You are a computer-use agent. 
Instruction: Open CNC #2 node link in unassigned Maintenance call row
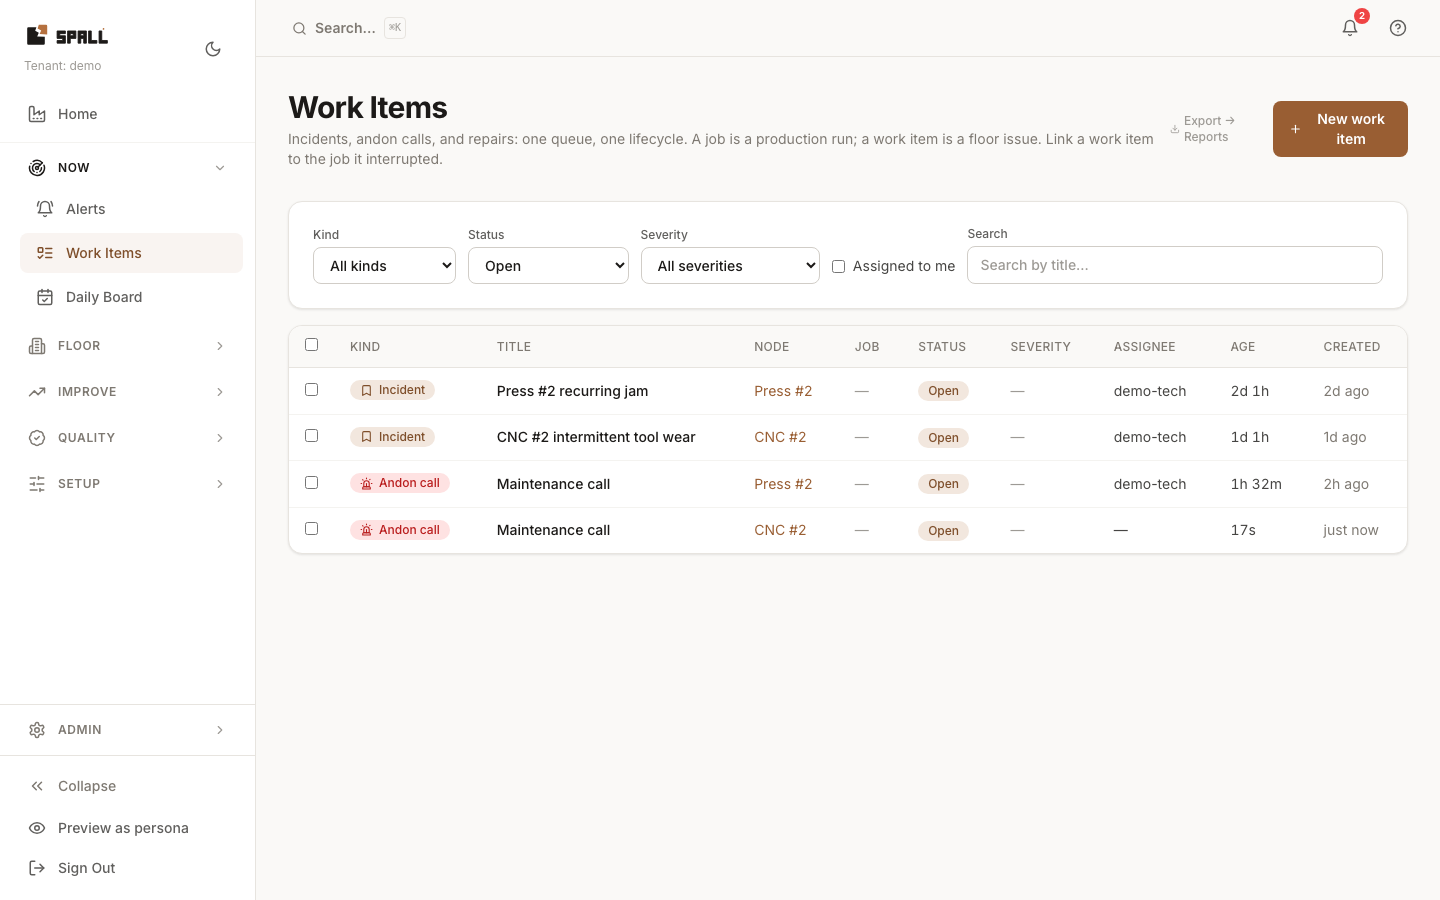[780, 530]
